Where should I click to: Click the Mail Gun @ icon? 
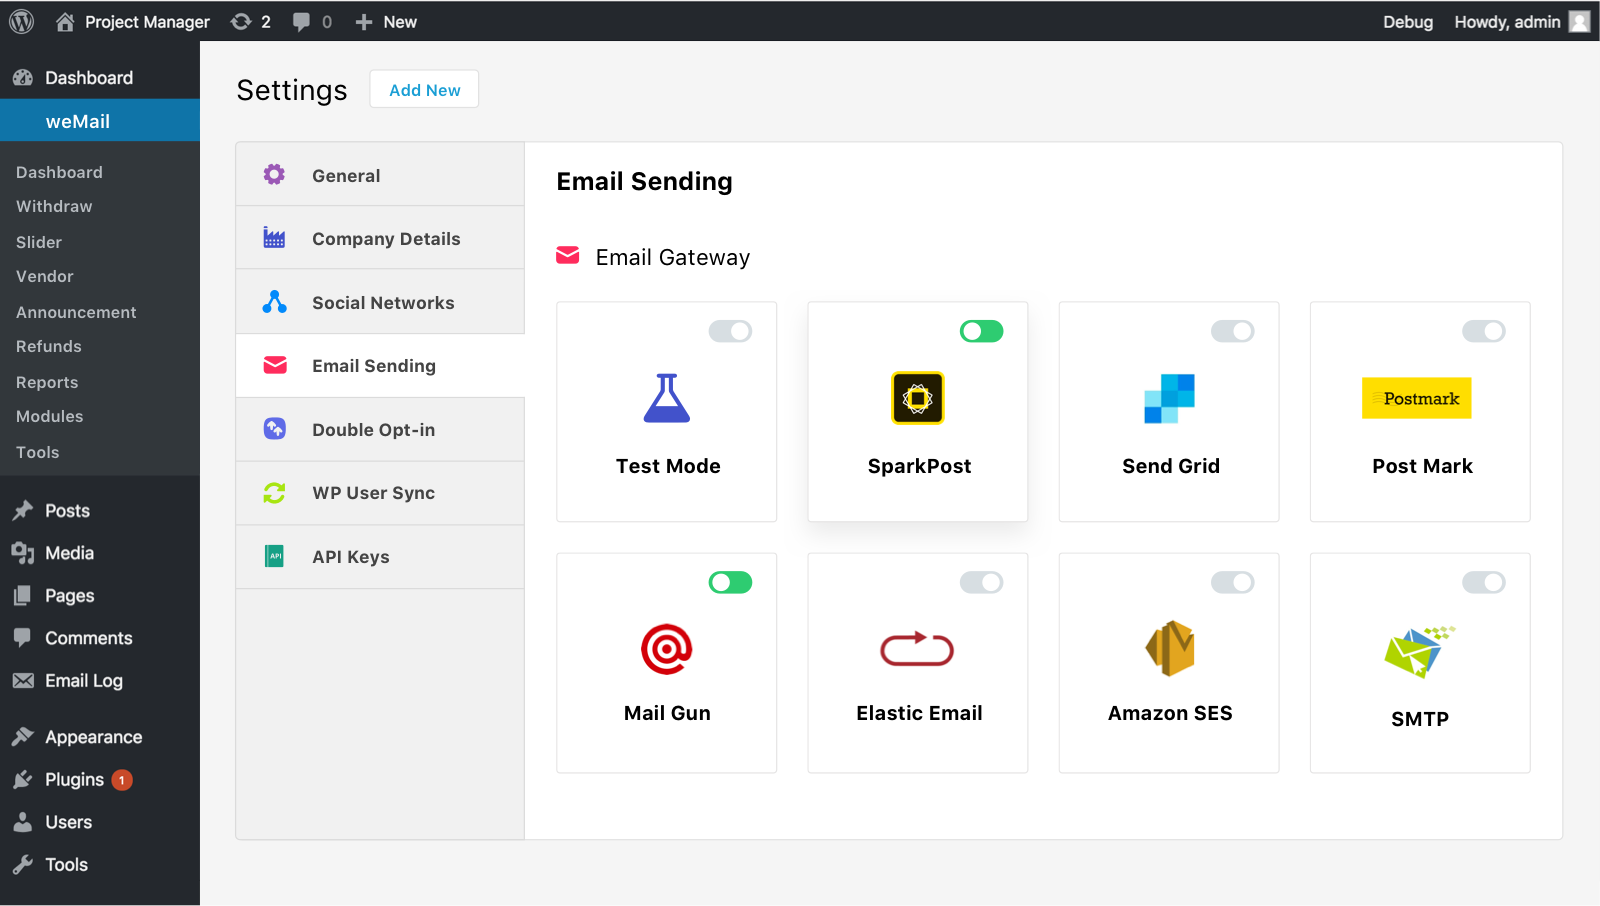click(666, 649)
